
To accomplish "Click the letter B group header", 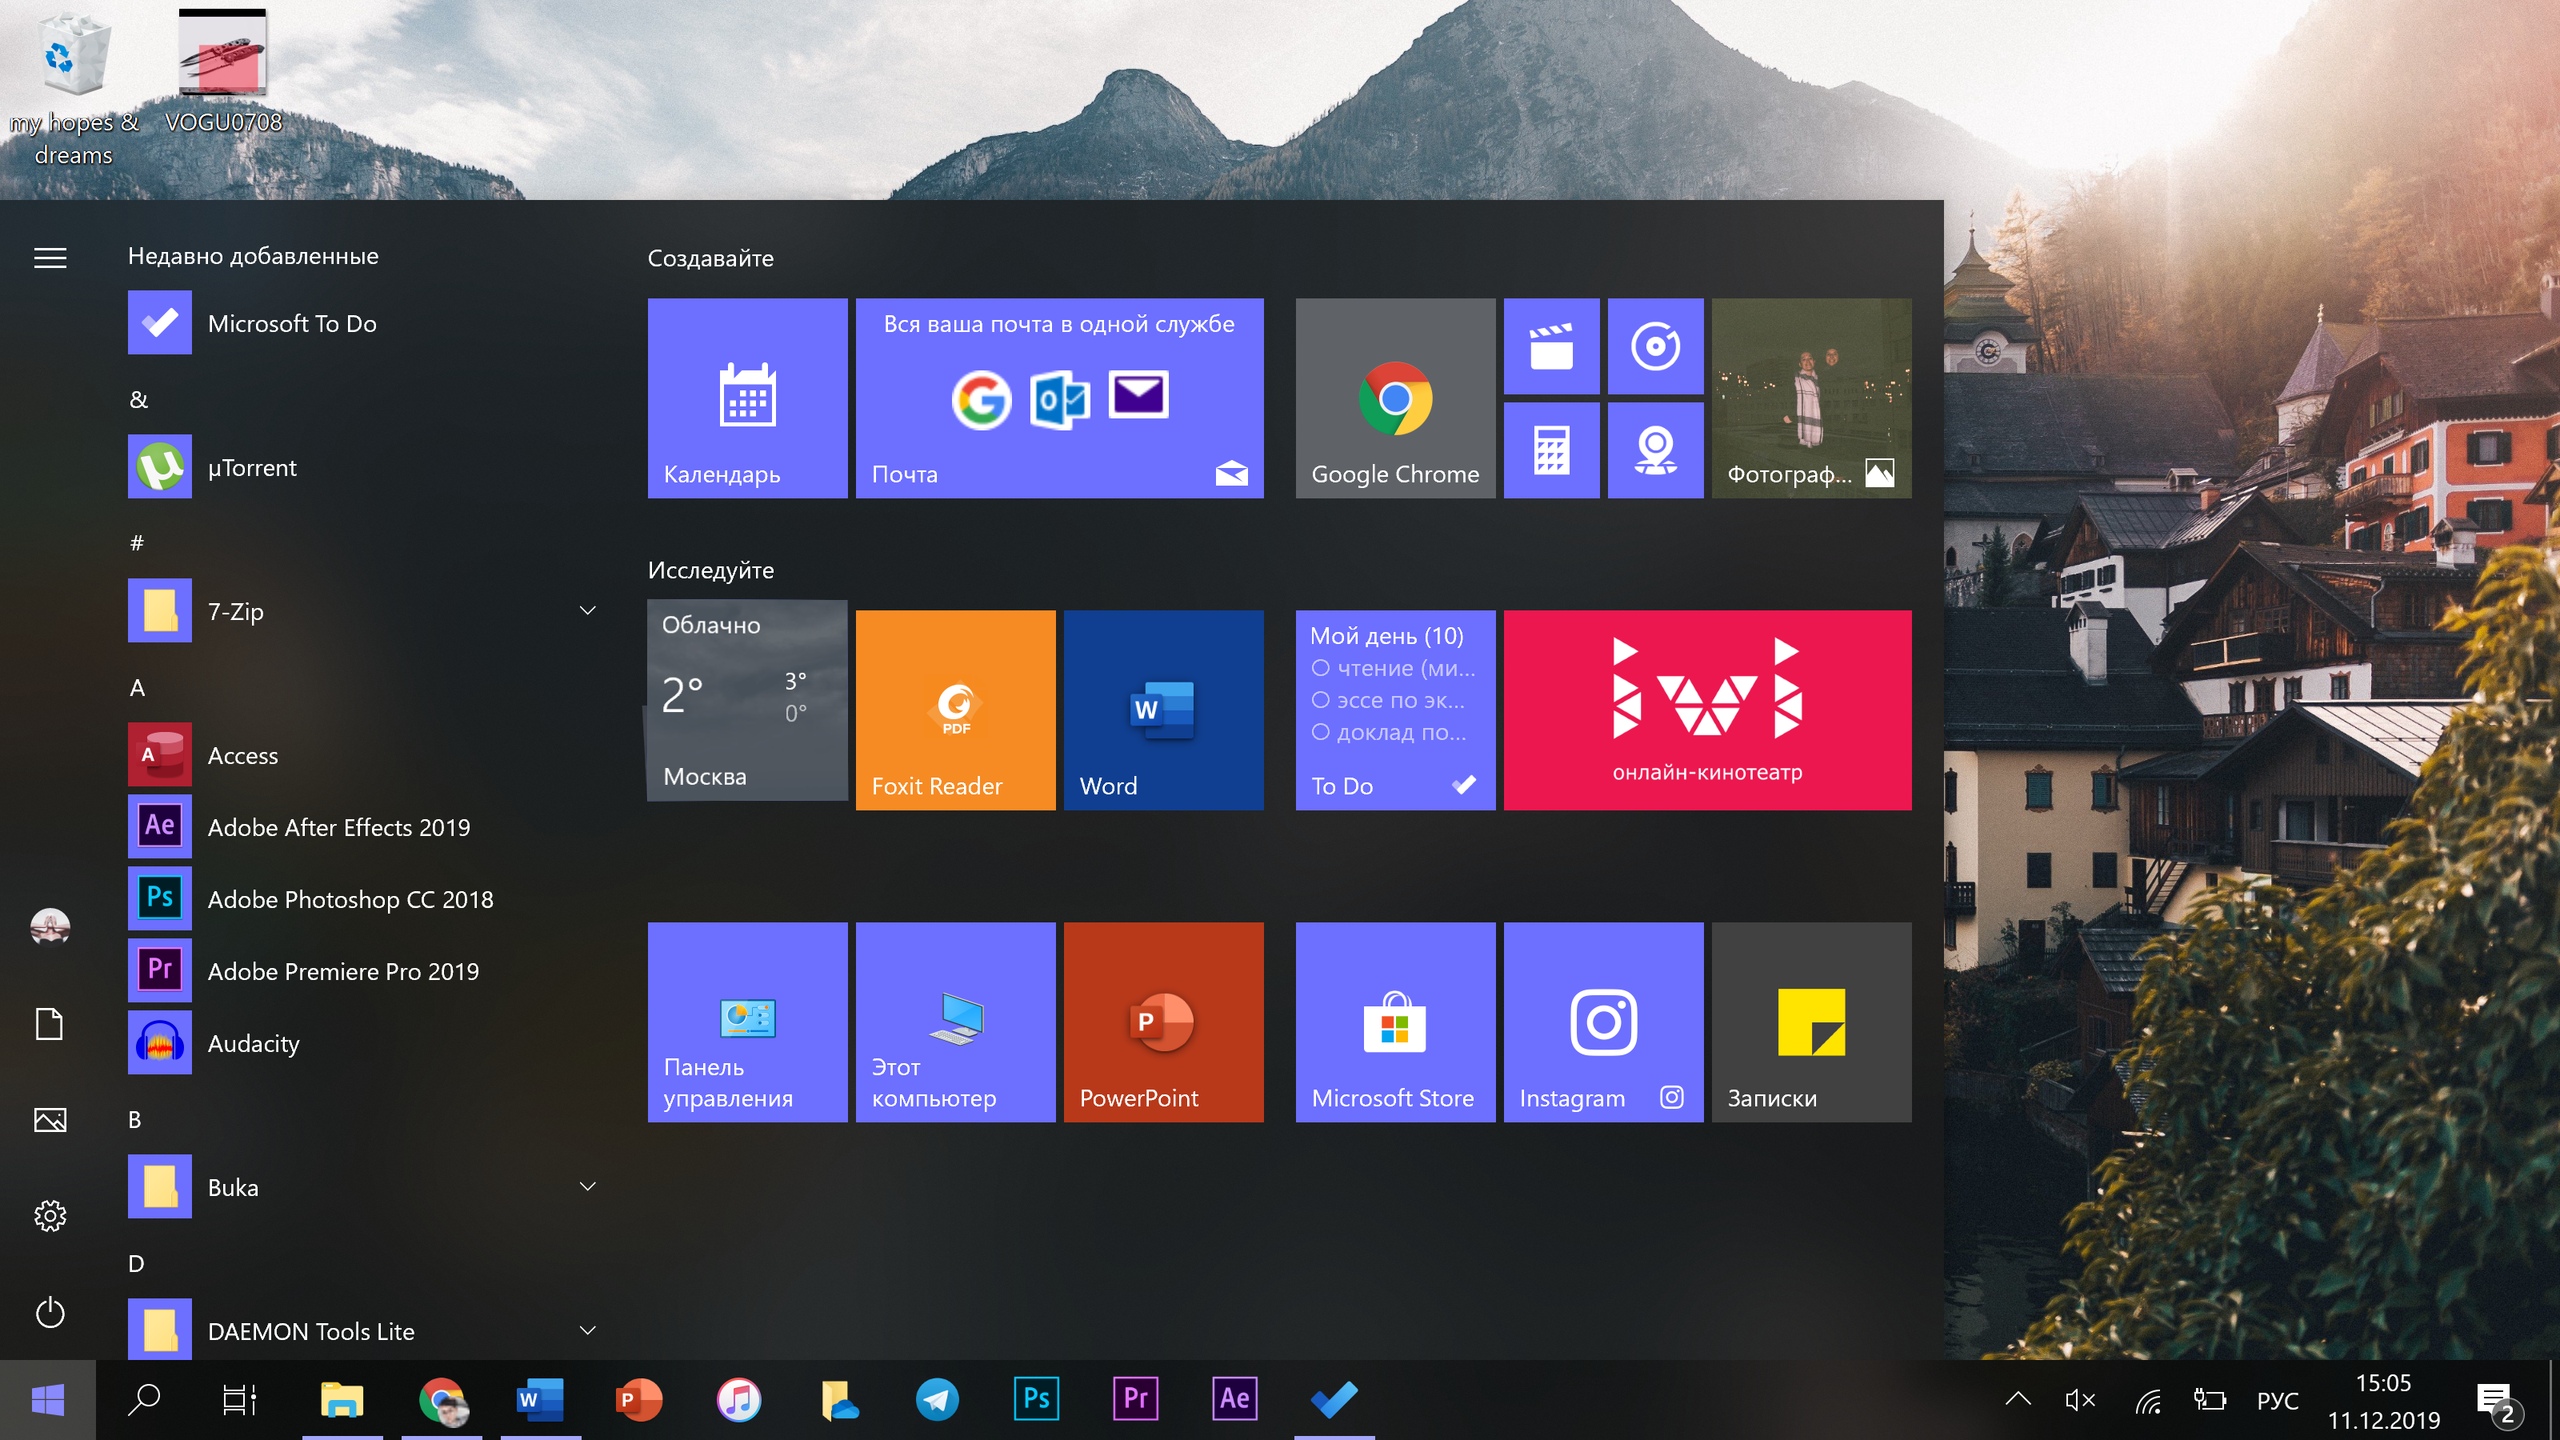I will pyautogui.click(x=135, y=1120).
